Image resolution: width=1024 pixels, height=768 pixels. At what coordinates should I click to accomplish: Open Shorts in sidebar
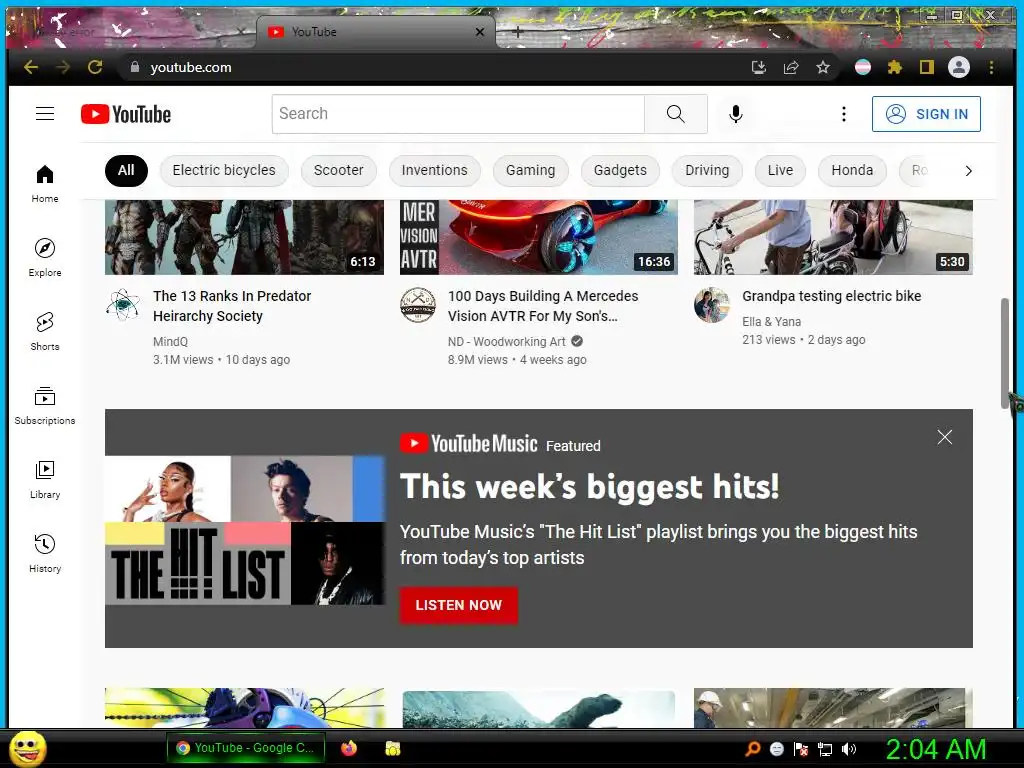click(x=44, y=332)
